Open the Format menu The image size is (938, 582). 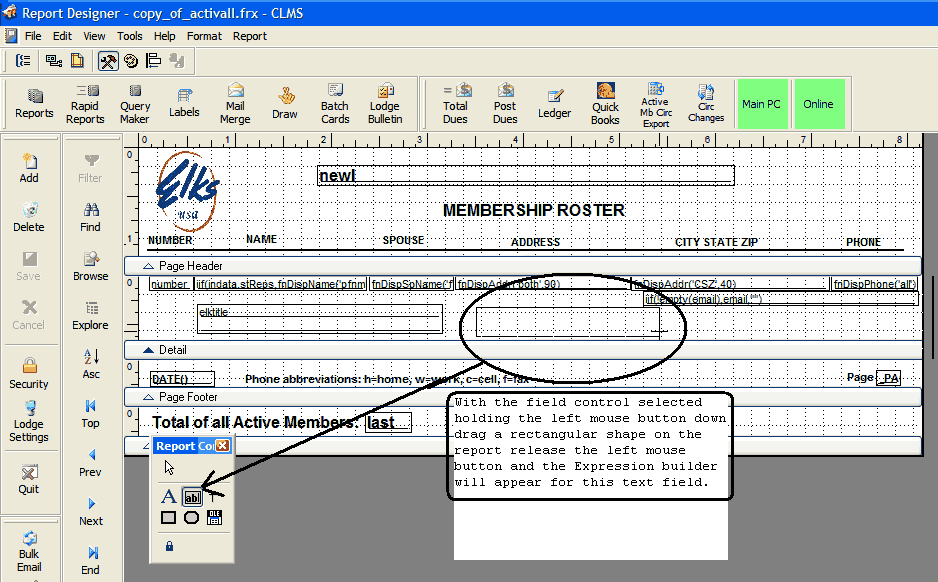tap(204, 36)
